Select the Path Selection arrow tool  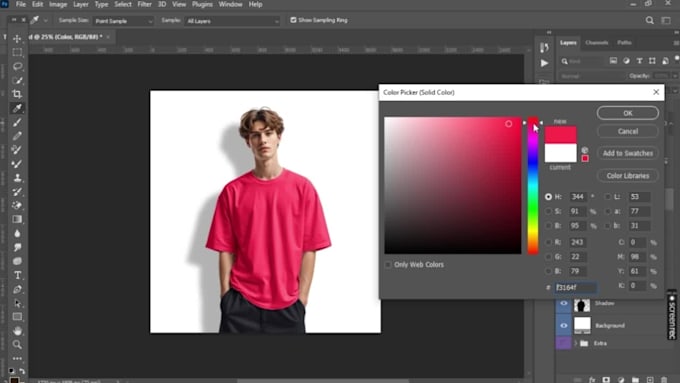pos(17,303)
